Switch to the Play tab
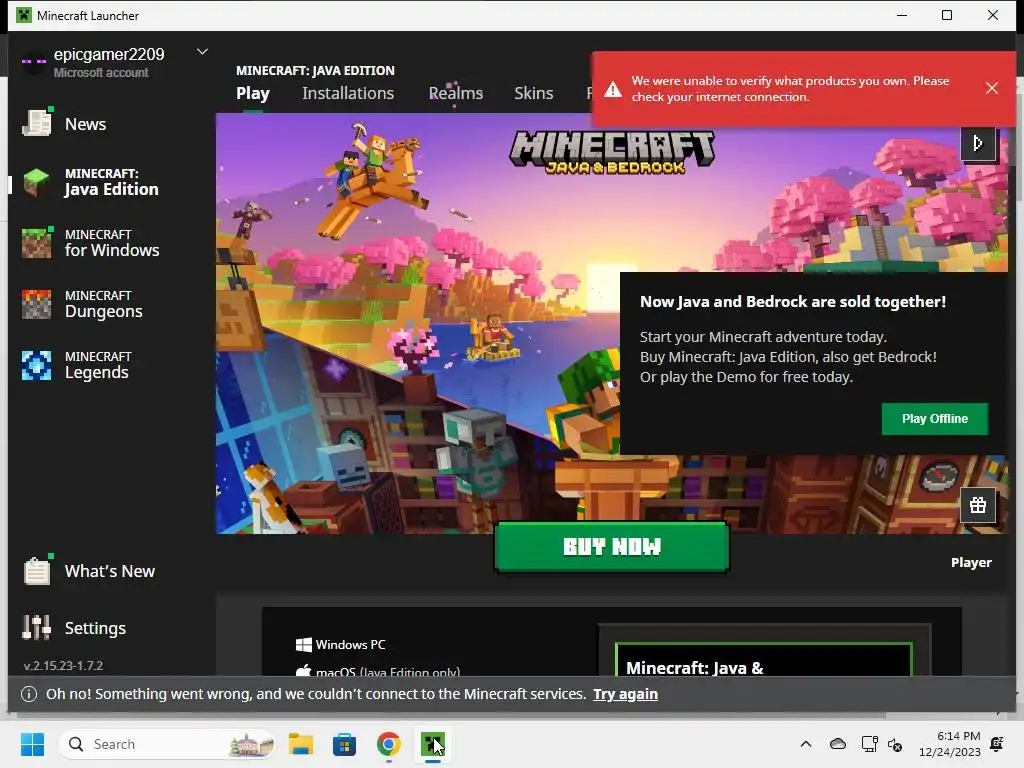This screenshot has height=768, width=1024. click(253, 93)
